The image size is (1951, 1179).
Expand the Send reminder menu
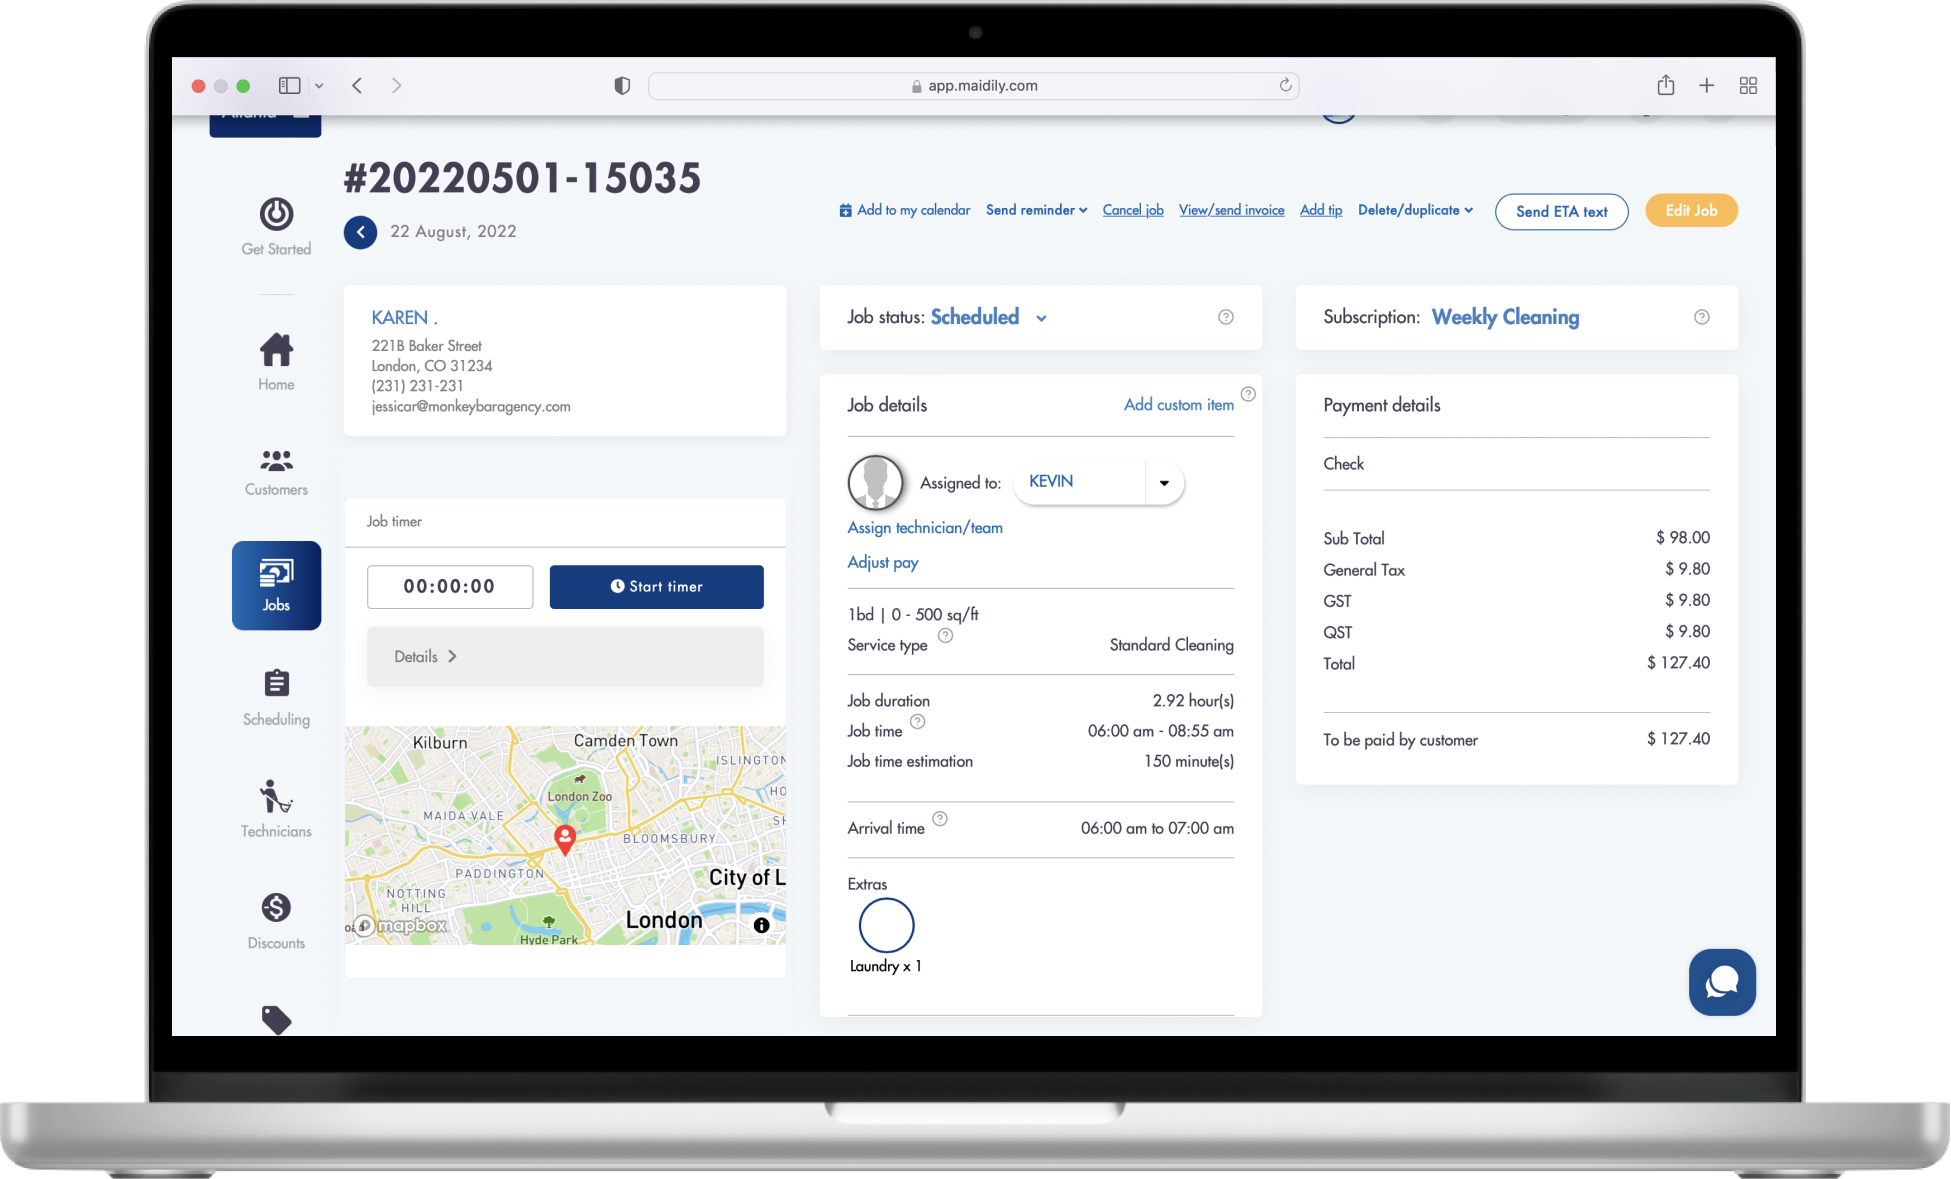[x=1036, y=210]
